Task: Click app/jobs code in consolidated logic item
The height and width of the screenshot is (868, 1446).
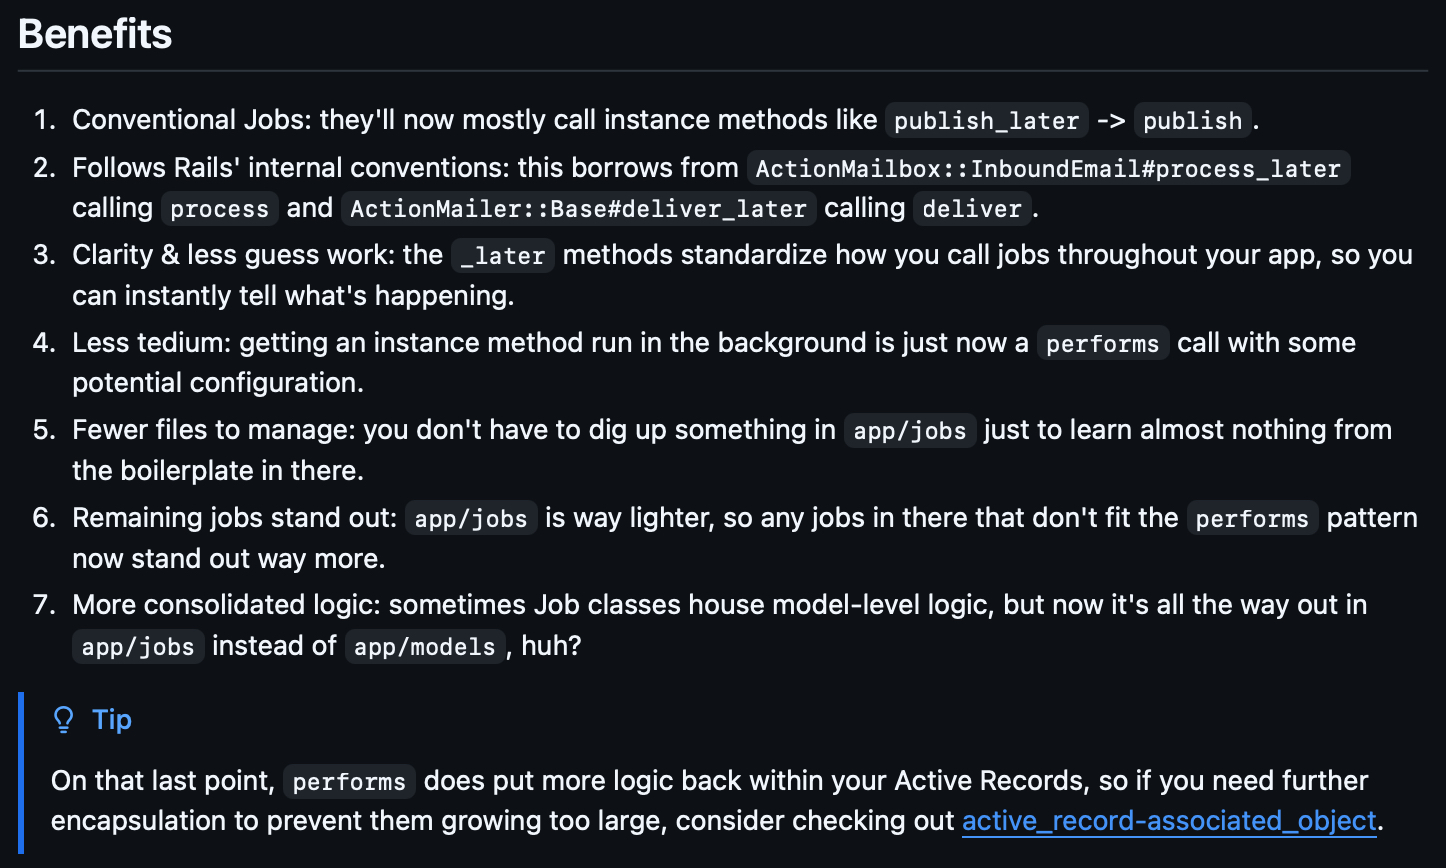Action: point(138,647)
